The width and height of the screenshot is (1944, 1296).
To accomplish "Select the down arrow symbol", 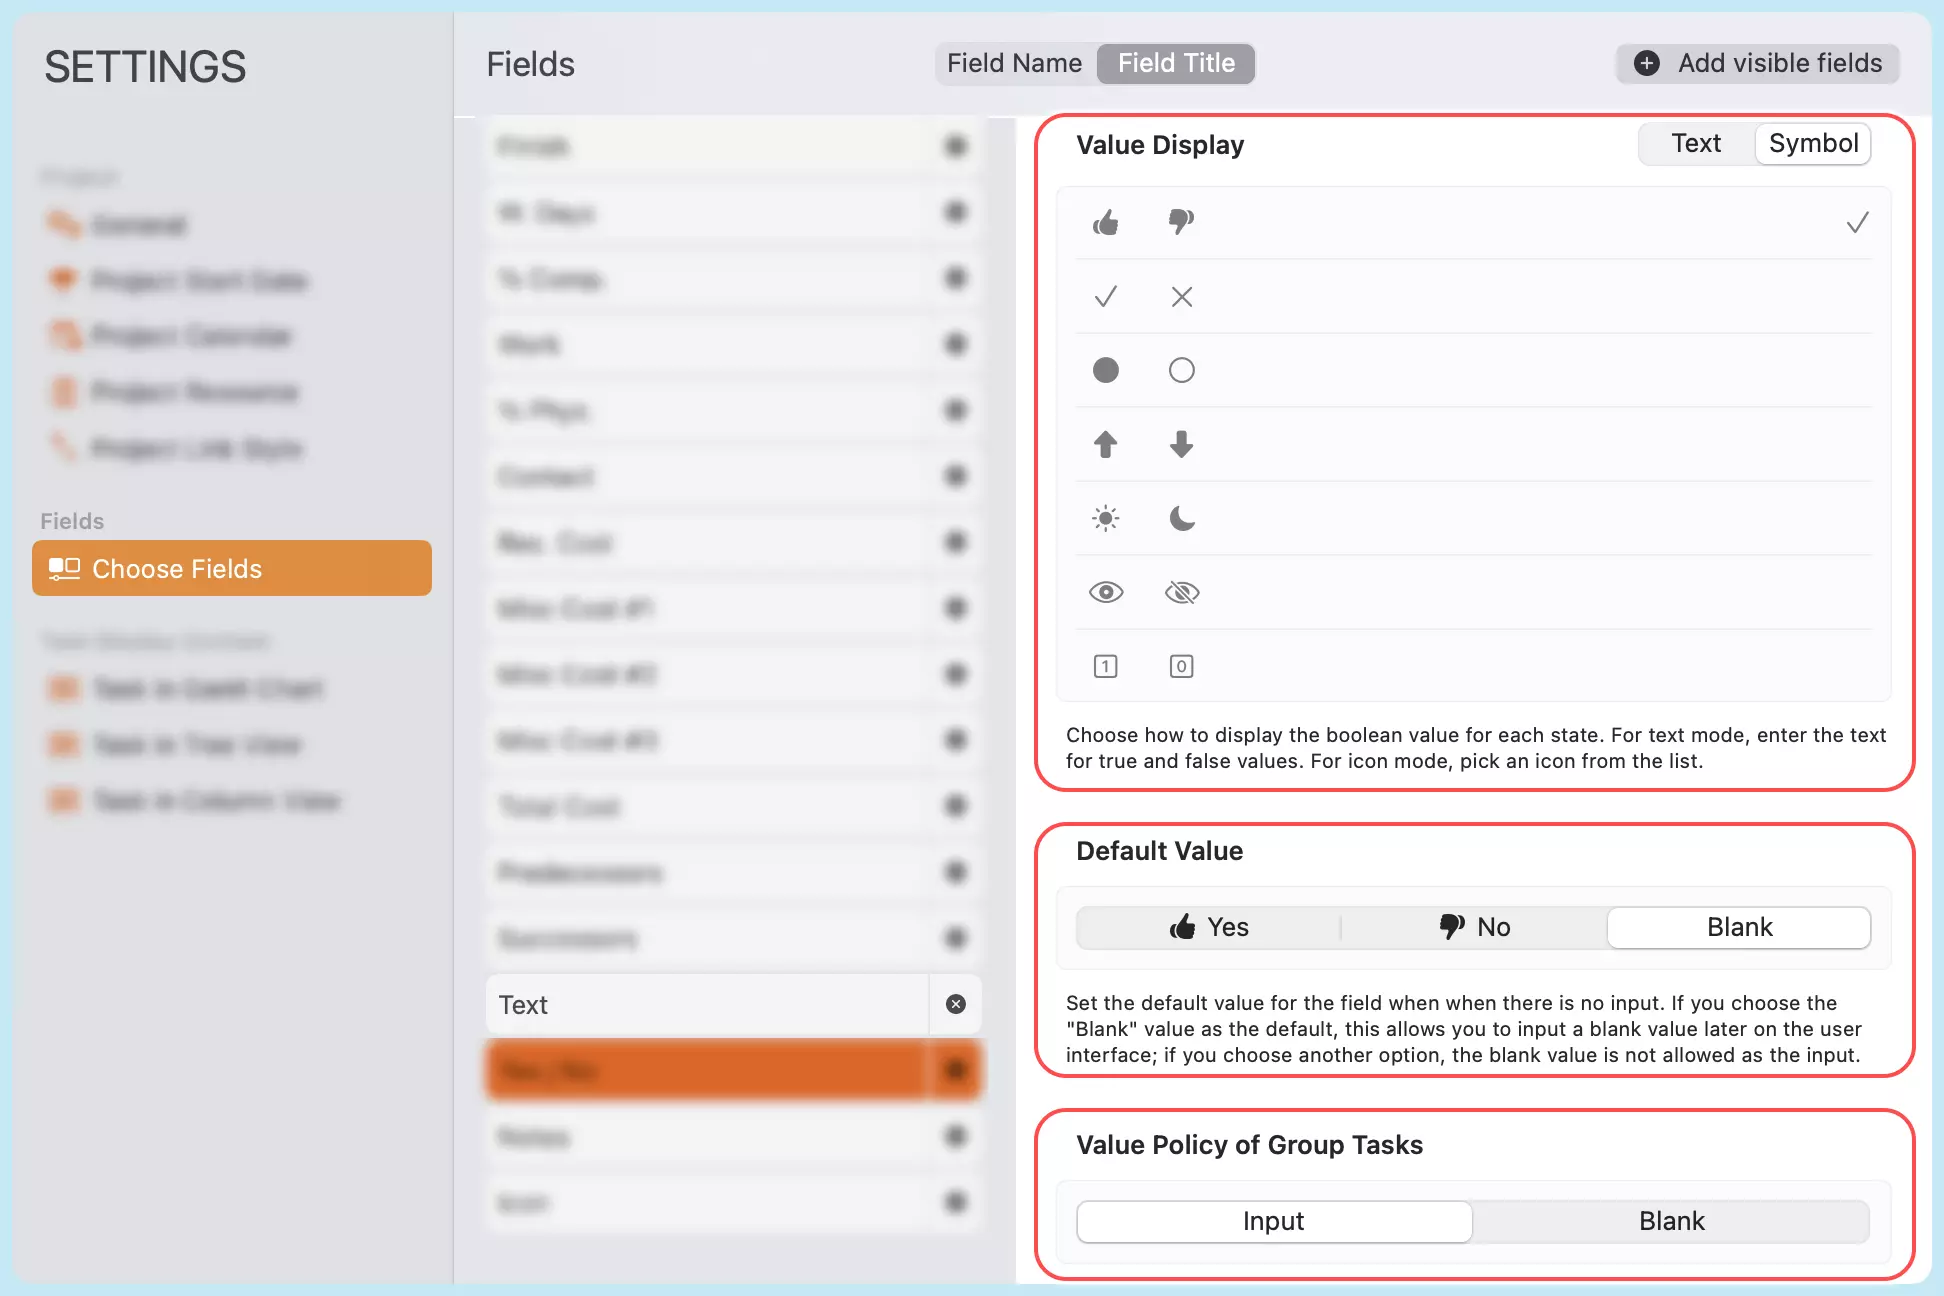I will tap(1181, 444).
